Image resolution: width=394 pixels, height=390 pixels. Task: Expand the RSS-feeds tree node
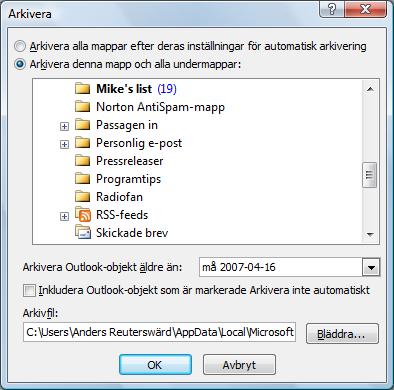coord(64,216)
